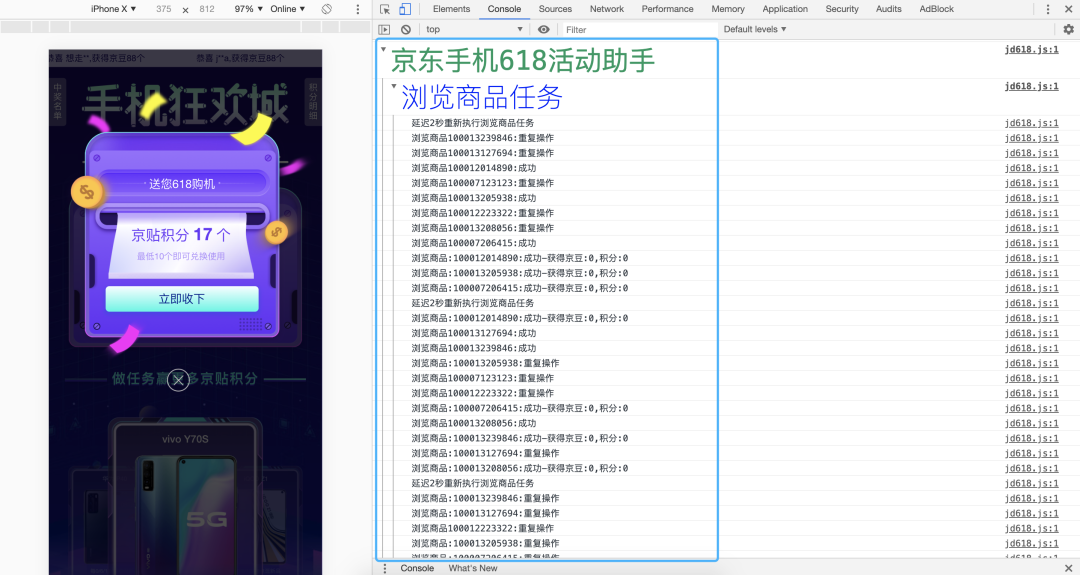Screen dimensions: 1080x575
Task: Click 京贴积分 17 个 text in popup
Action: (181, 235)
